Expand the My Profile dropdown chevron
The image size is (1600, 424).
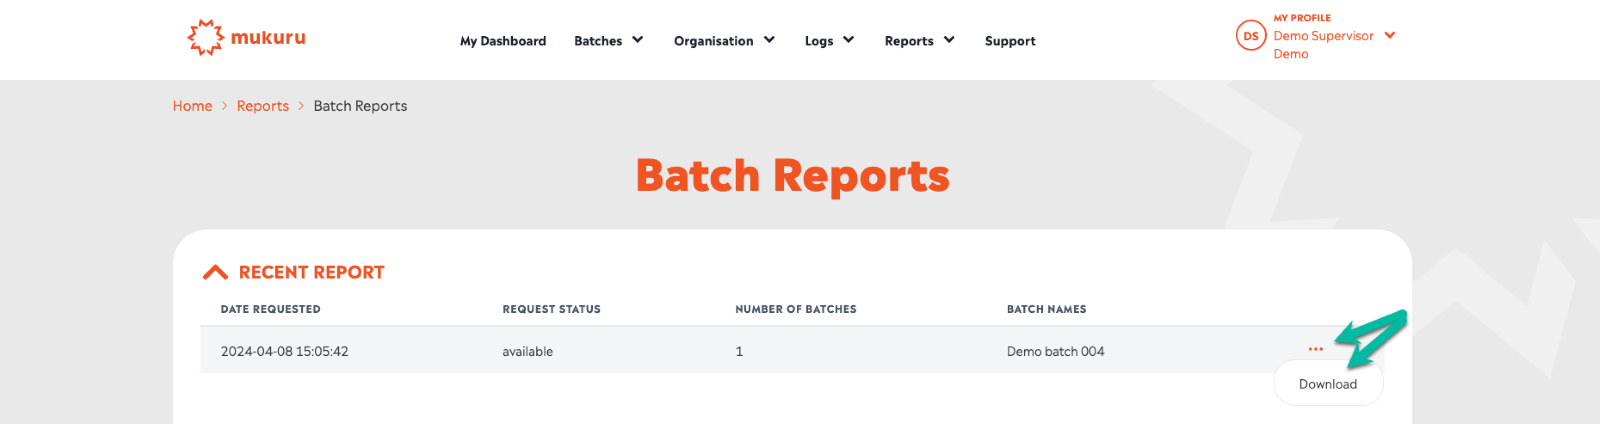(x=1389, y=35)
